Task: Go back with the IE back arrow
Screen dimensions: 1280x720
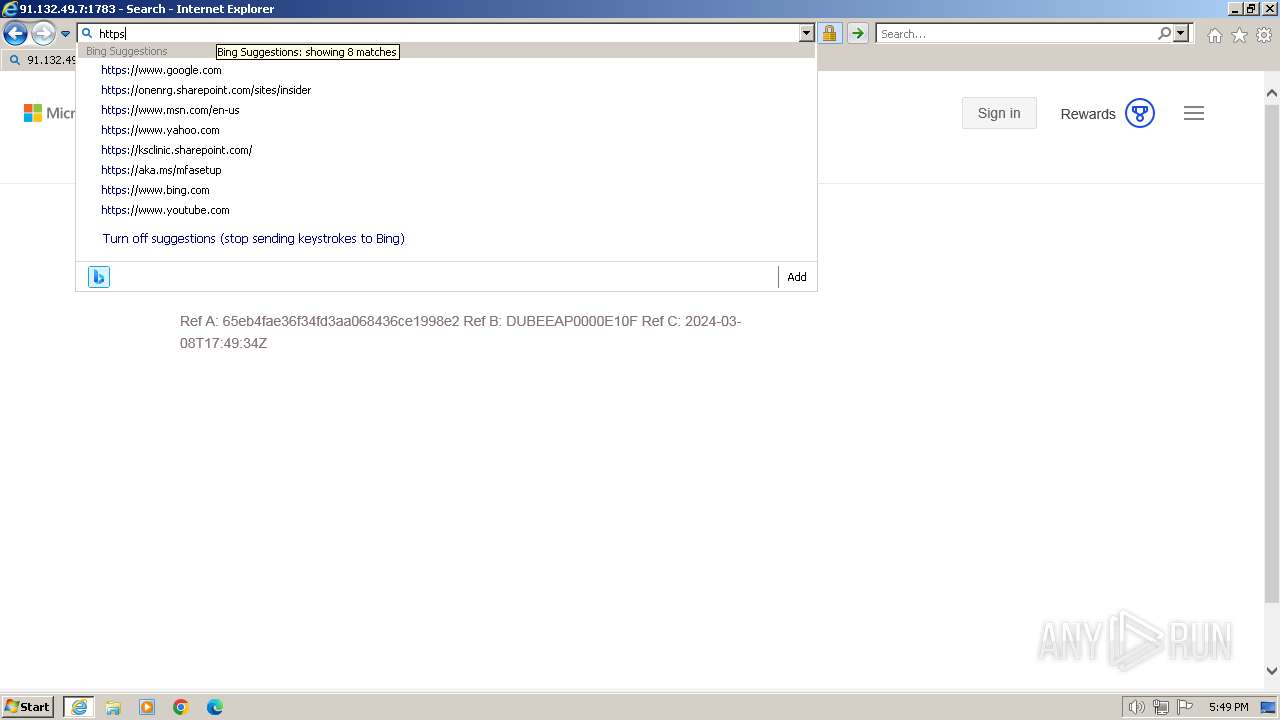Action: 15,34
